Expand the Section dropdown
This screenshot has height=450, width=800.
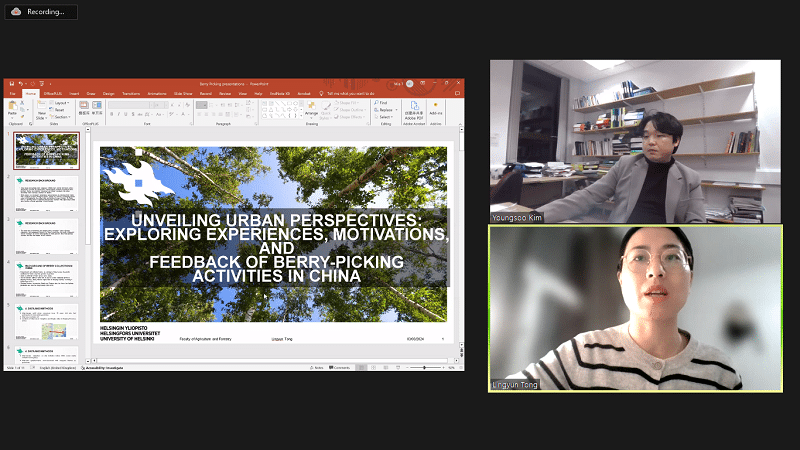pyautogui.click(x=62, y=116)
